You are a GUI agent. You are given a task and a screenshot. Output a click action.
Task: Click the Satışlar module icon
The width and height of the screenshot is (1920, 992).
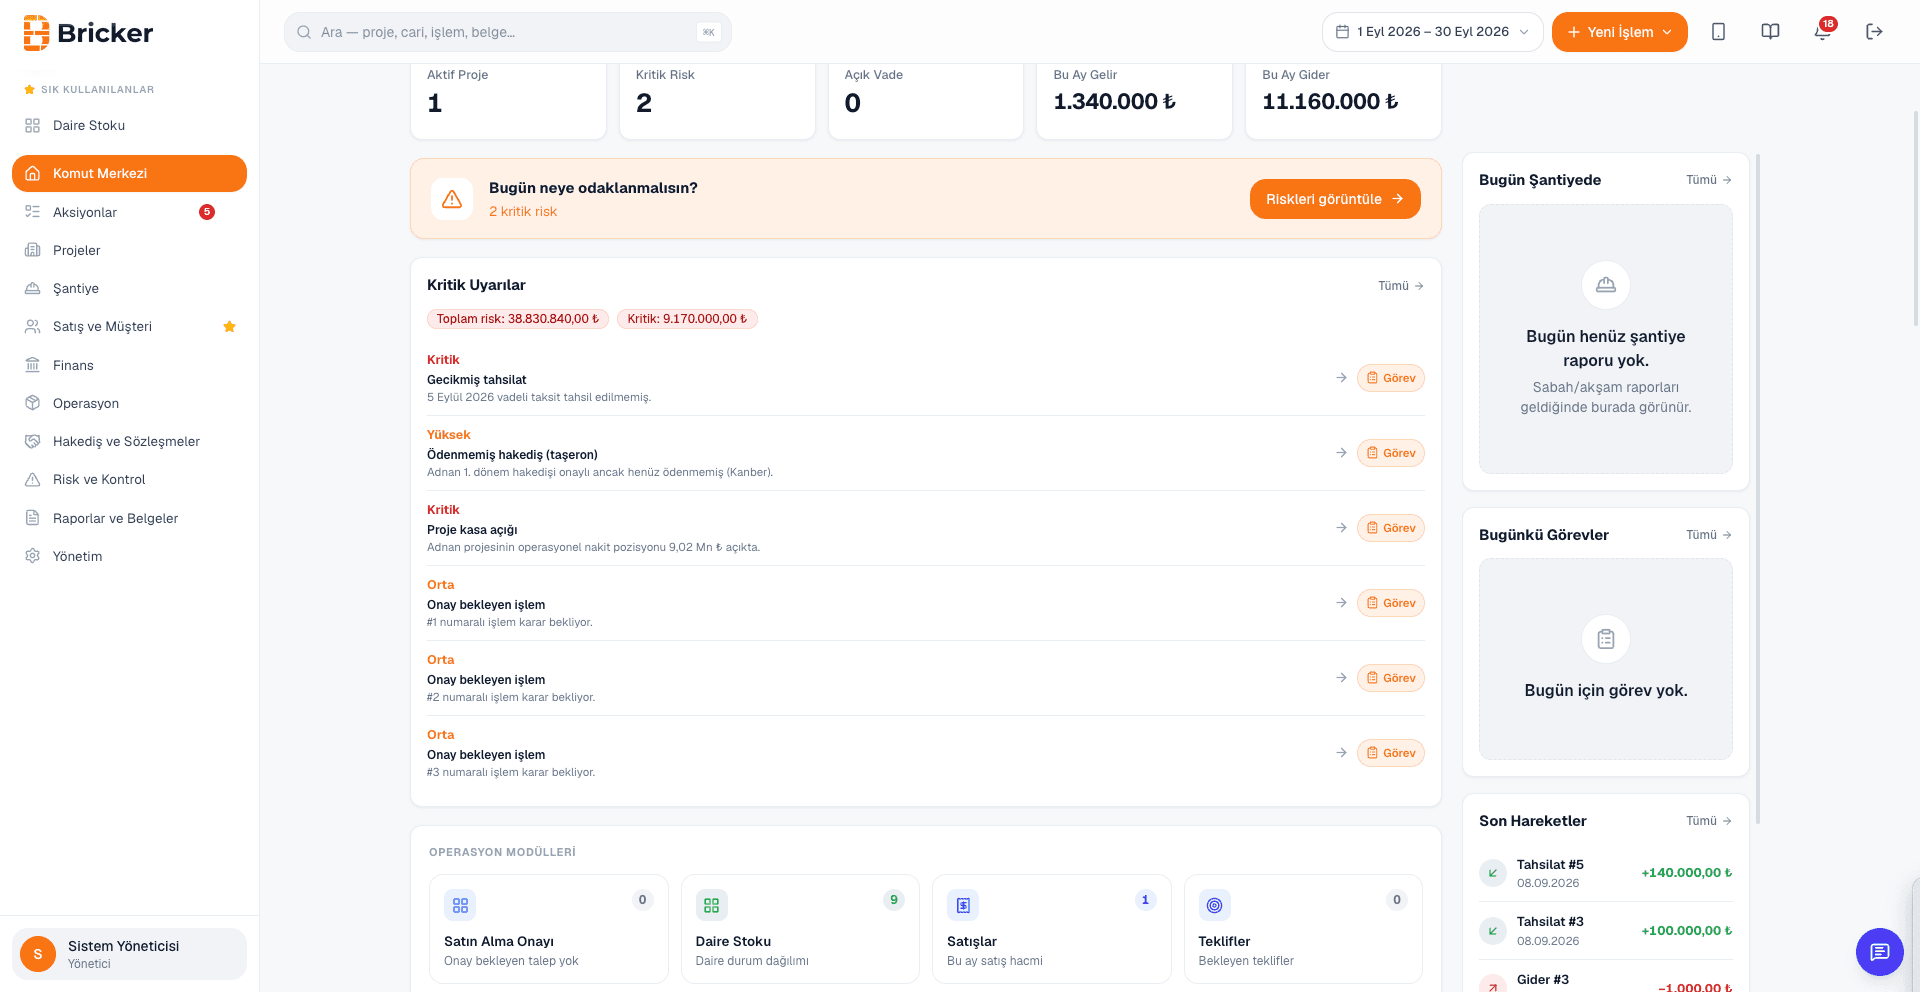[963, 905]
